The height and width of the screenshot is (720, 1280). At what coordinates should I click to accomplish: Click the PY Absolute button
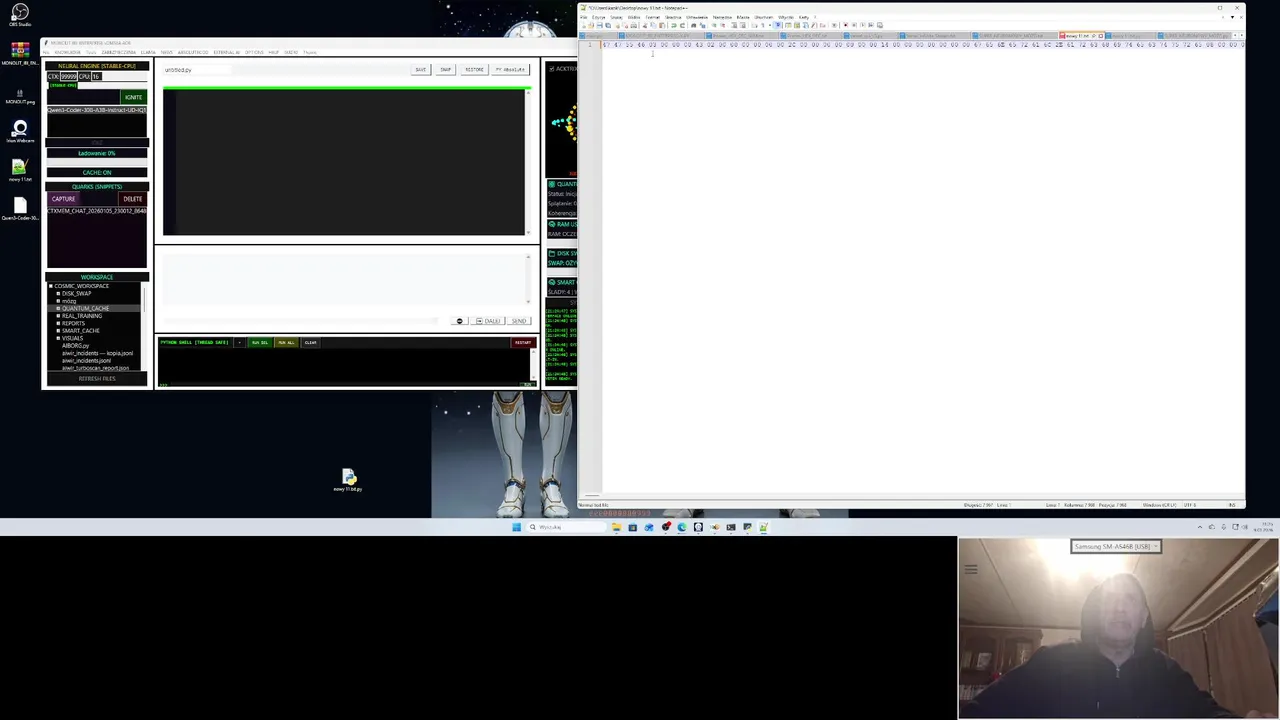[x=510, y=70]
